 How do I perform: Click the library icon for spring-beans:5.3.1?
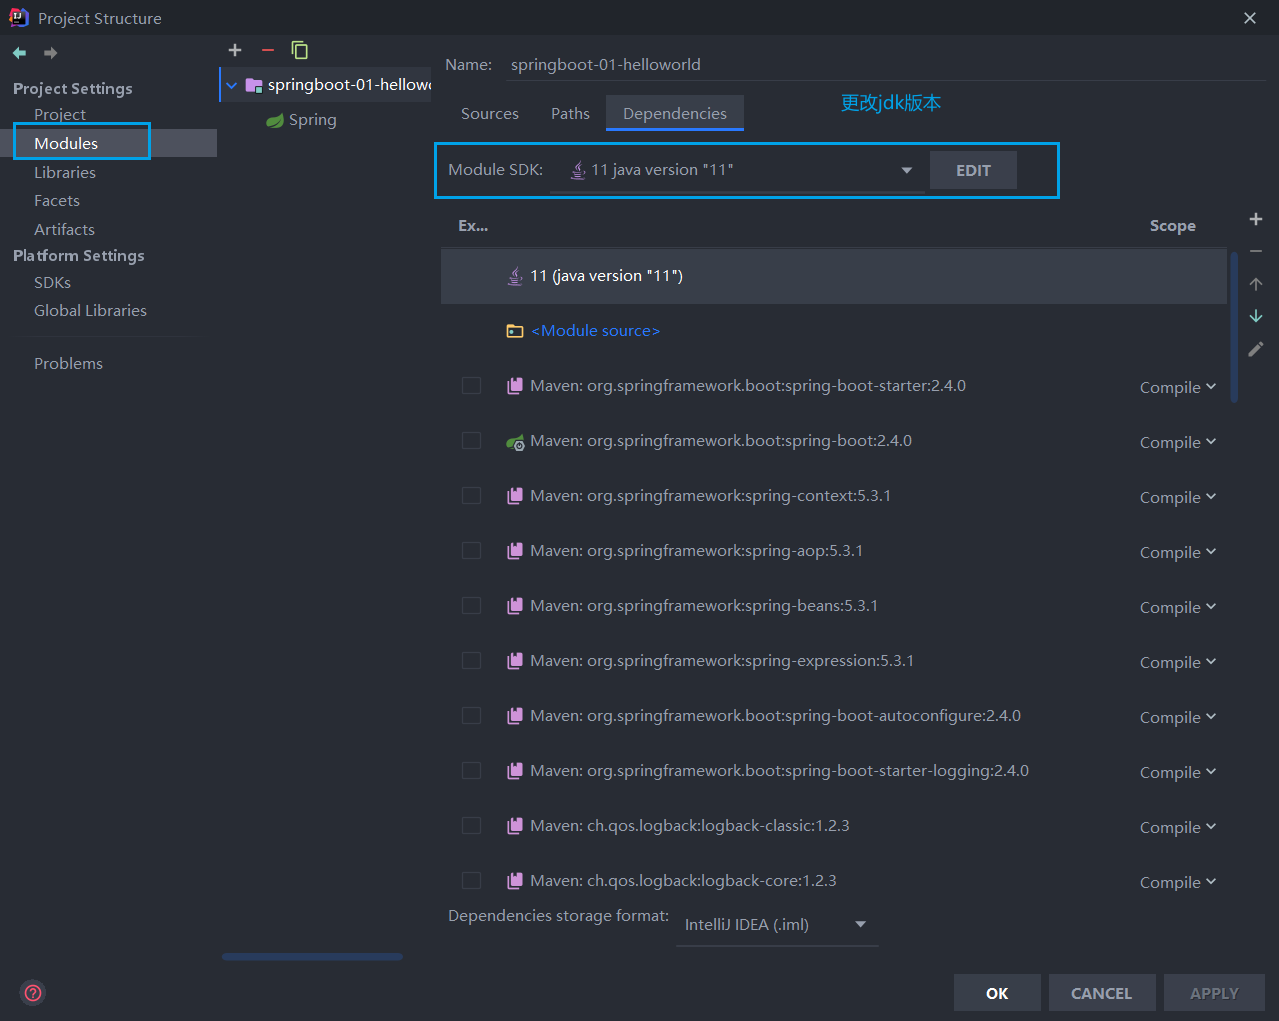coord(515,606)
